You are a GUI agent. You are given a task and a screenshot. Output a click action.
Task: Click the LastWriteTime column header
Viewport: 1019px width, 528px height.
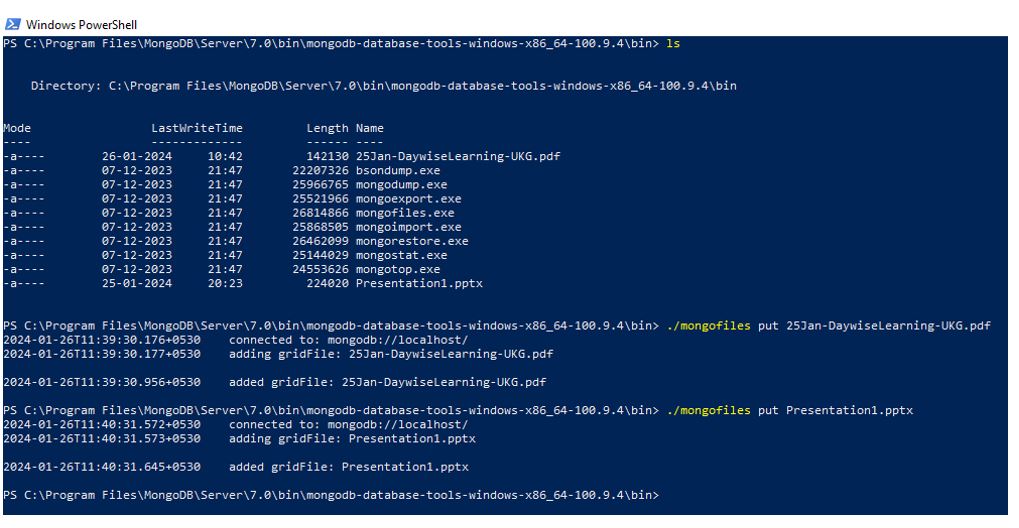click(x=197, y=128)
